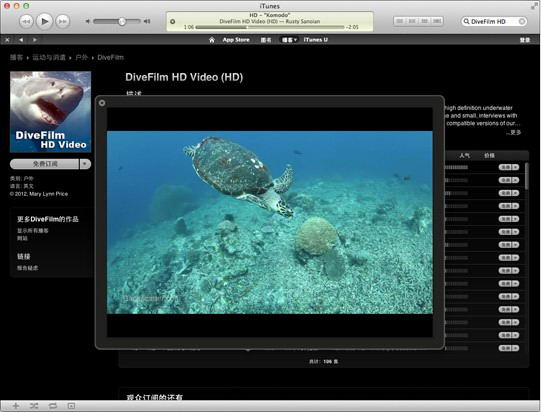Click the 报告疑虑 report a concern link
541x412 pixels.
28,268
